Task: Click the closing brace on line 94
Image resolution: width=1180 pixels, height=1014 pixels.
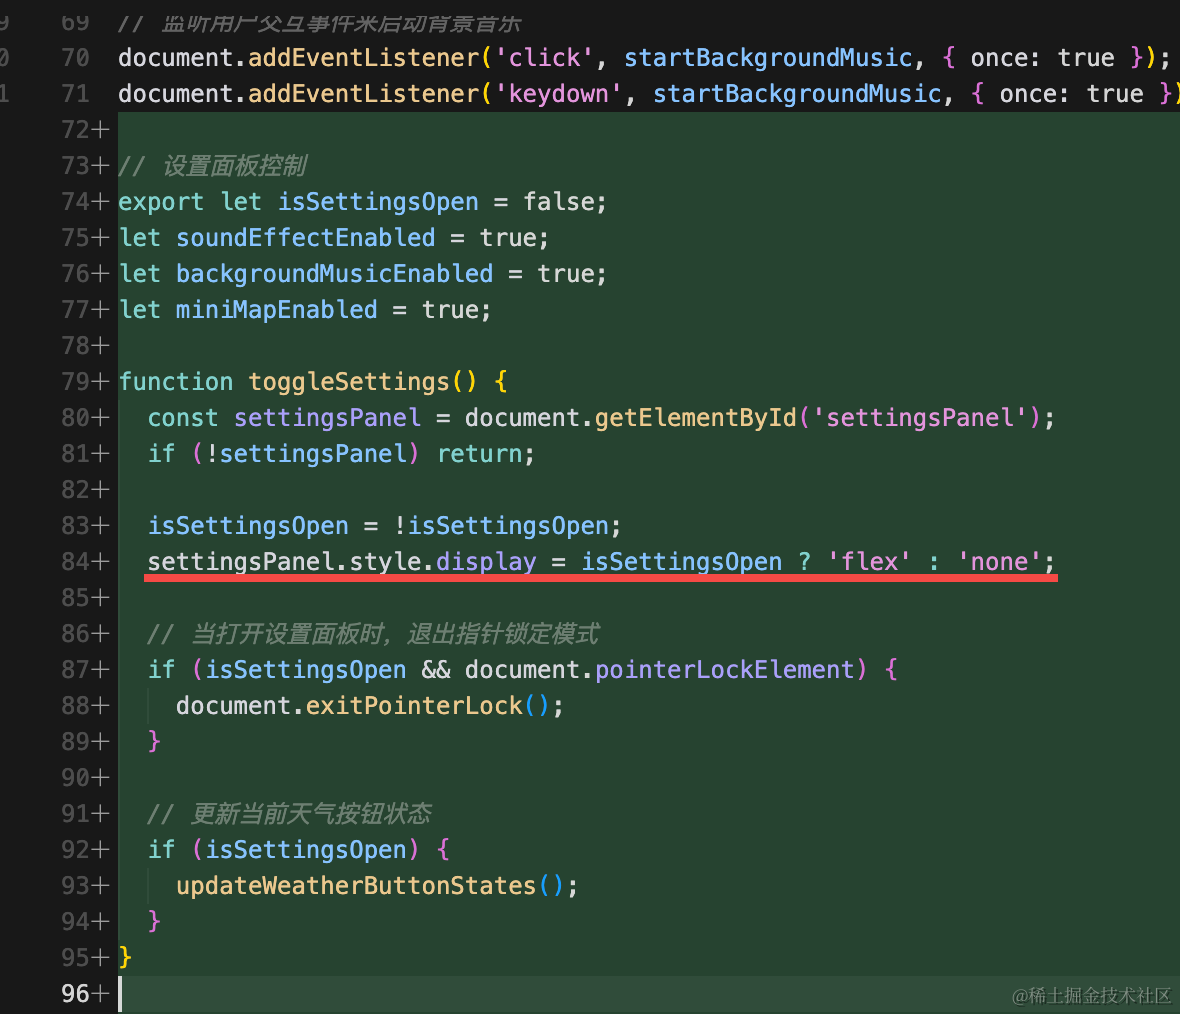Action: pos(154,921)
